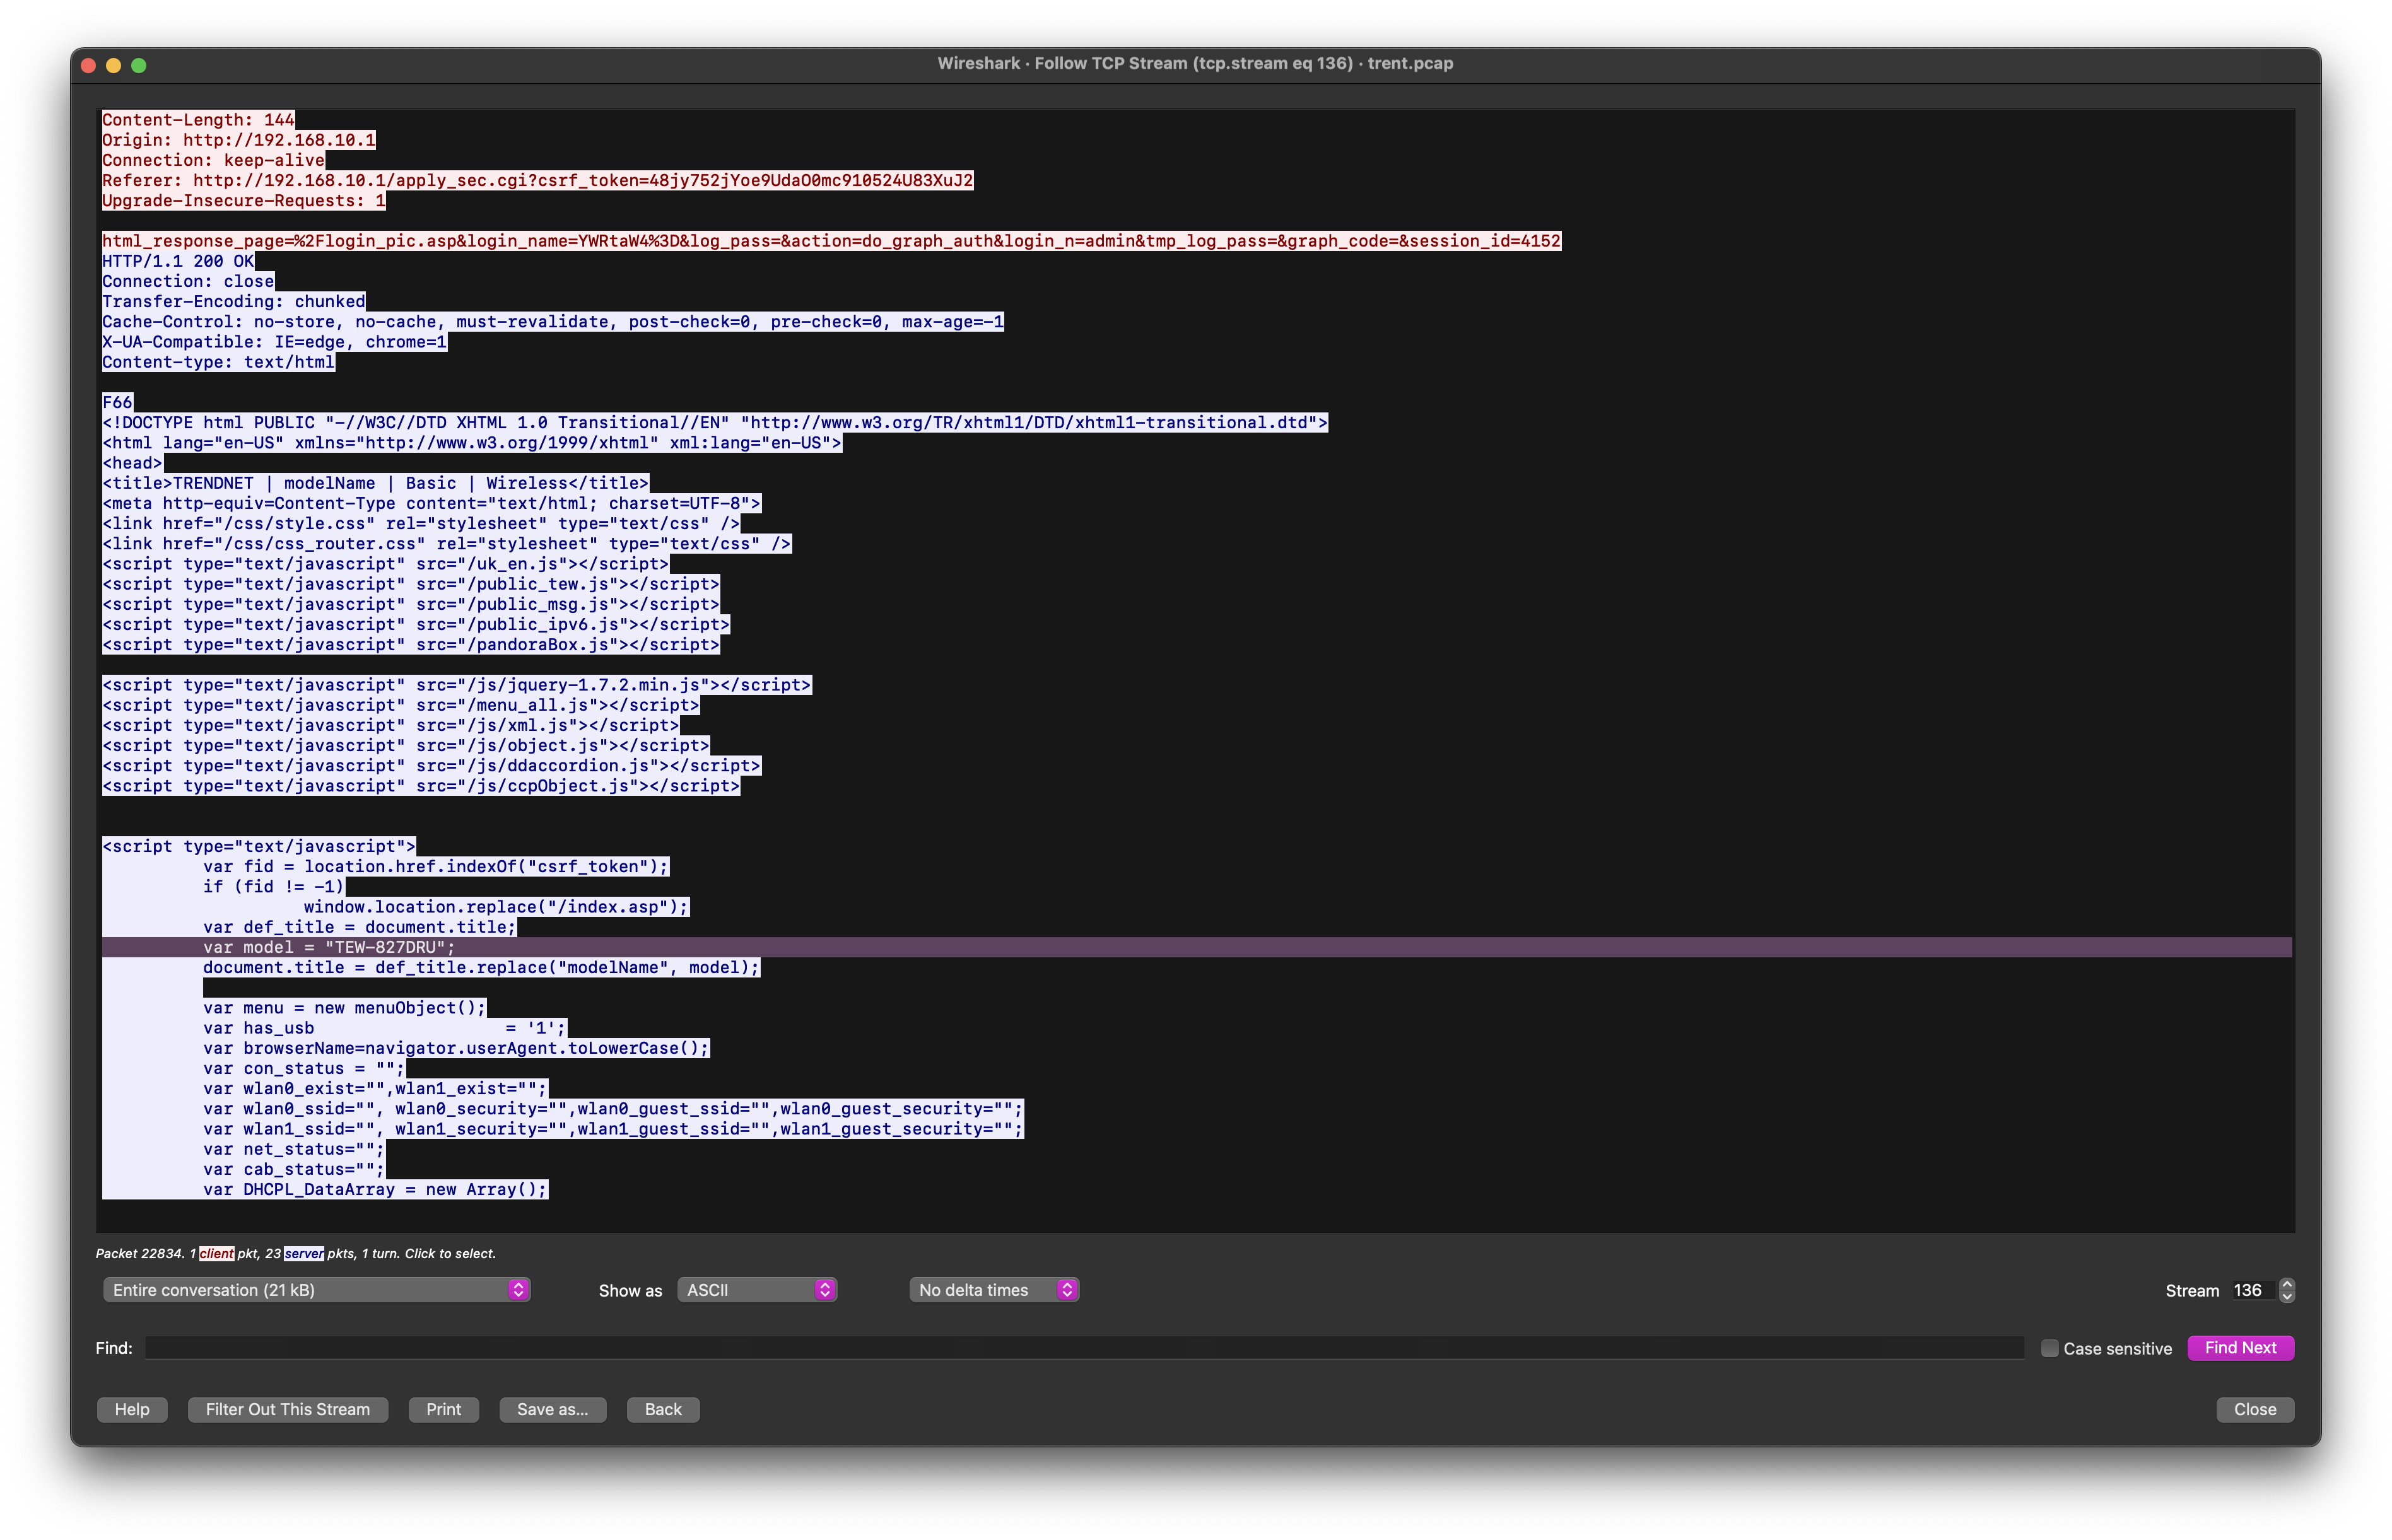Click the Help button

(132, 1409)
